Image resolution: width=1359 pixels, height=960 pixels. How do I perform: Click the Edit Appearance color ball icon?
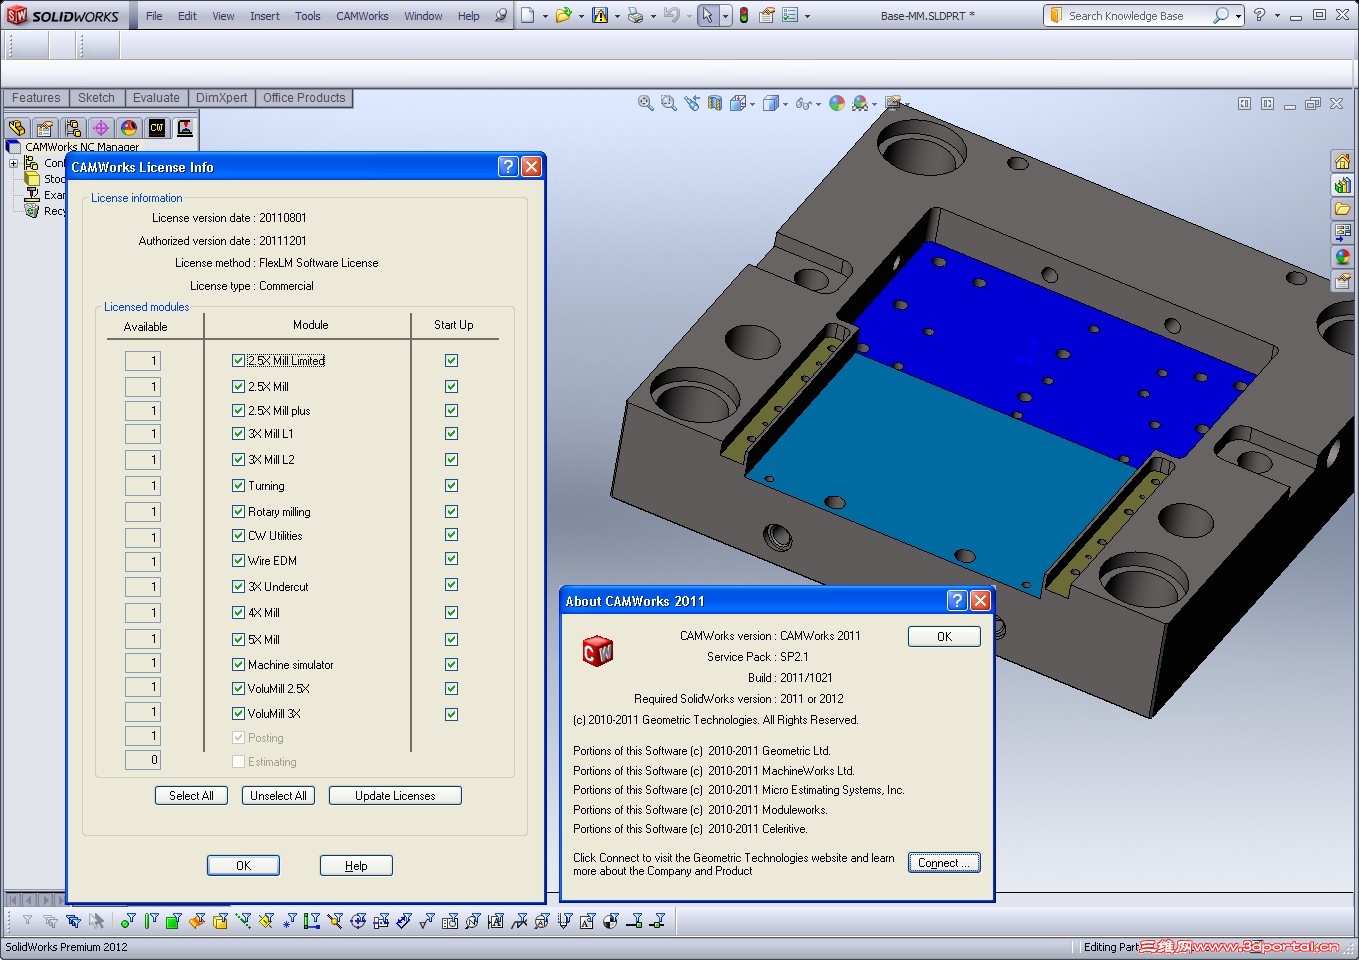click(837, 103)
